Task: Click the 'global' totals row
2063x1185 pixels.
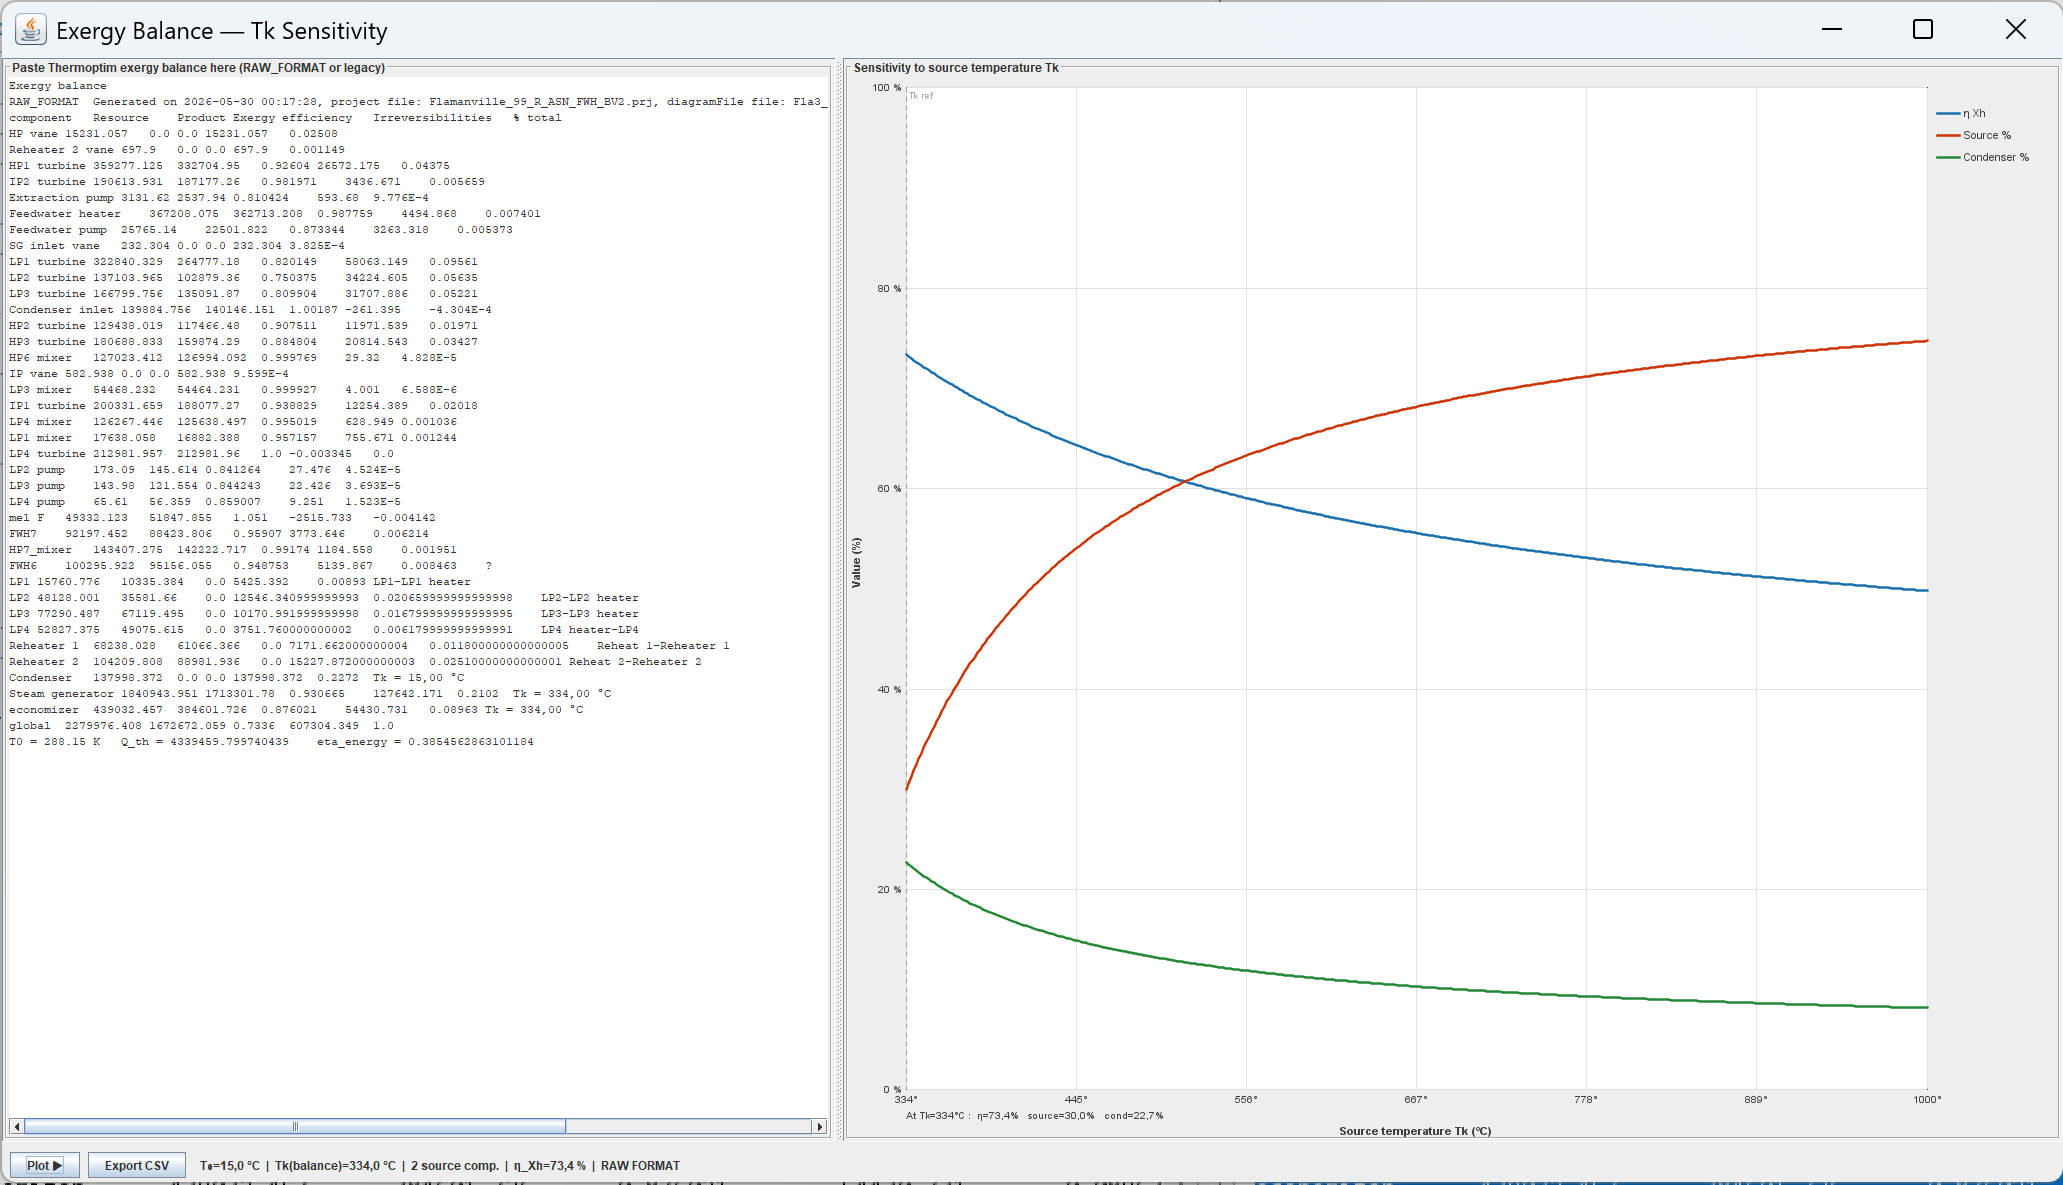Action: (201, 726)
